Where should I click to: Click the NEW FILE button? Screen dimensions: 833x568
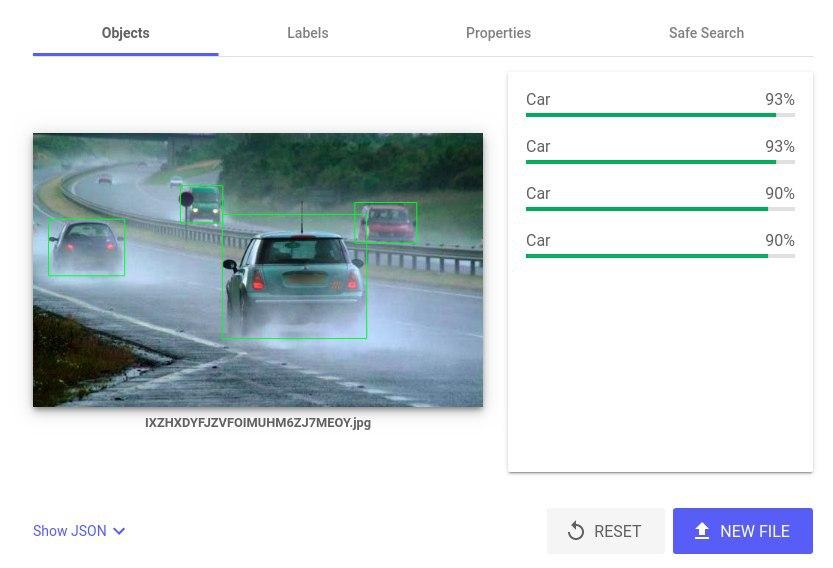pyautogui.click(x=743, y=531)
